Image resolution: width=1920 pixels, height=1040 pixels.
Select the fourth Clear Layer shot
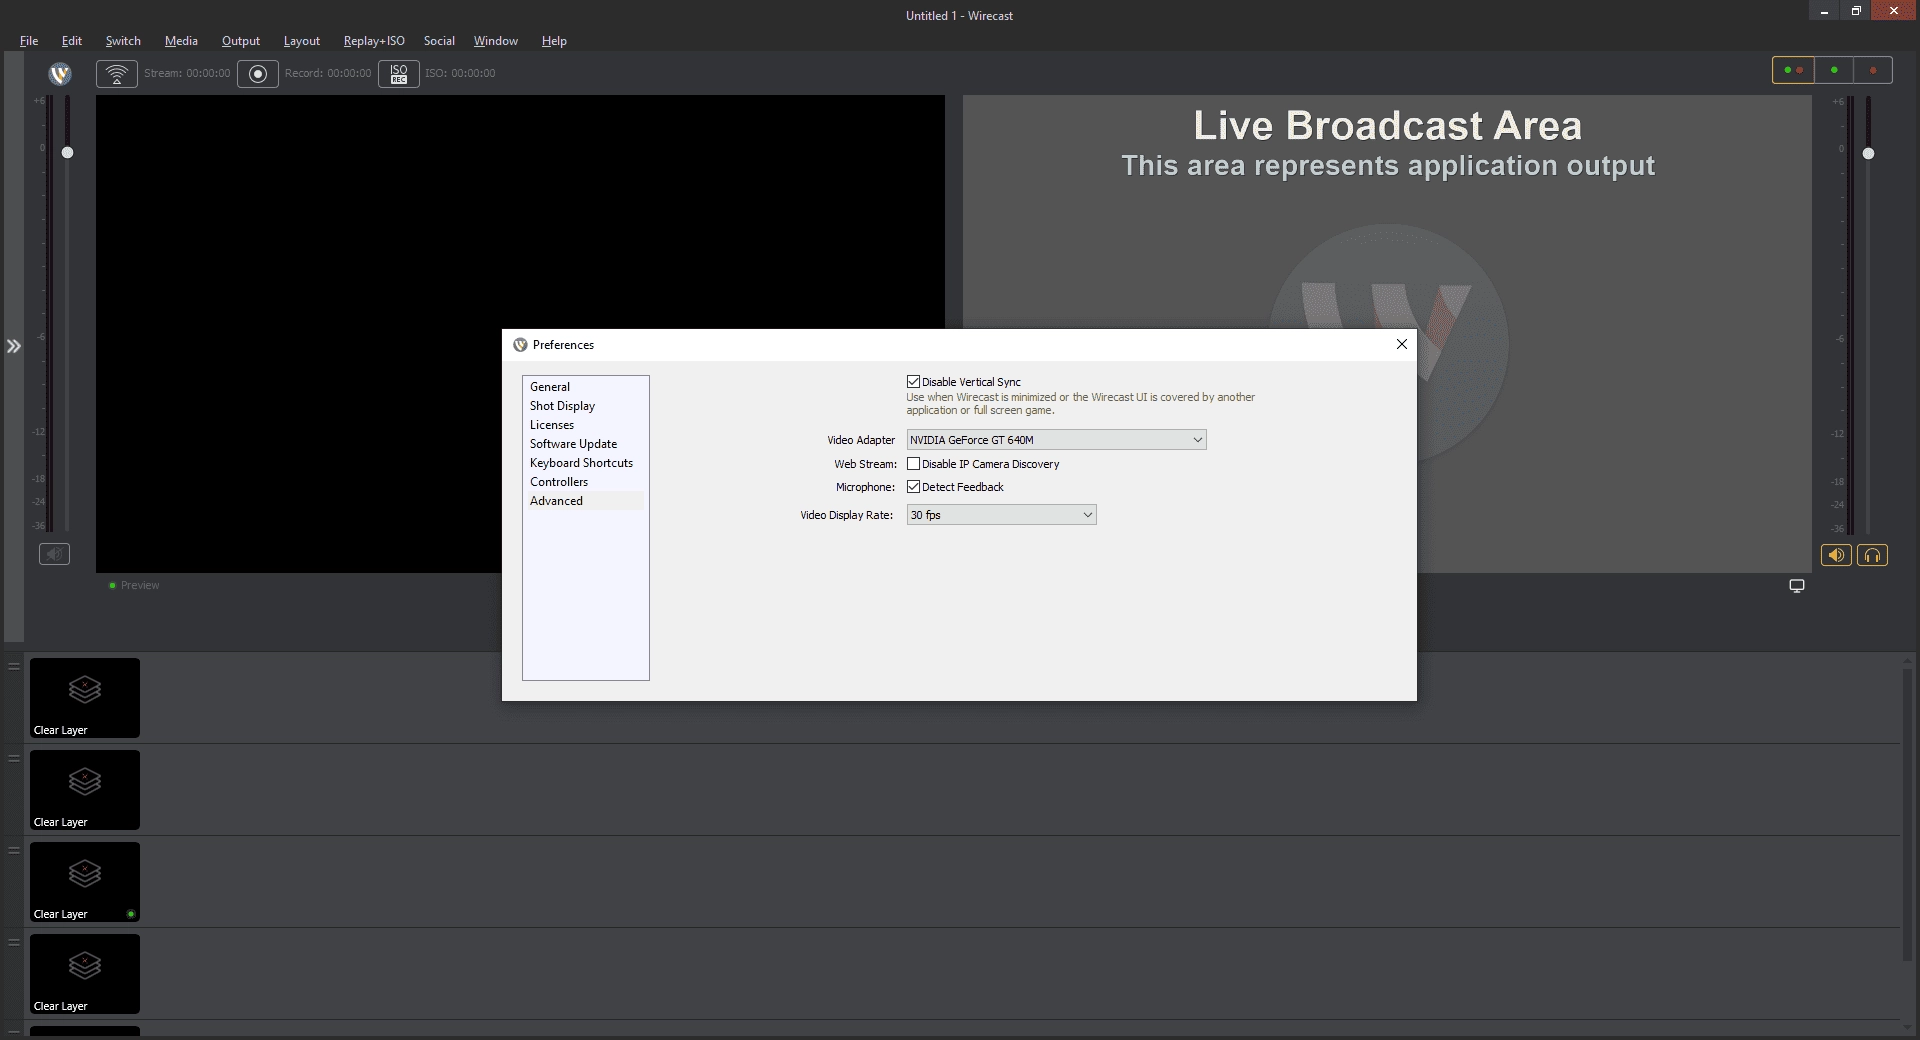(x=85, y=974)
